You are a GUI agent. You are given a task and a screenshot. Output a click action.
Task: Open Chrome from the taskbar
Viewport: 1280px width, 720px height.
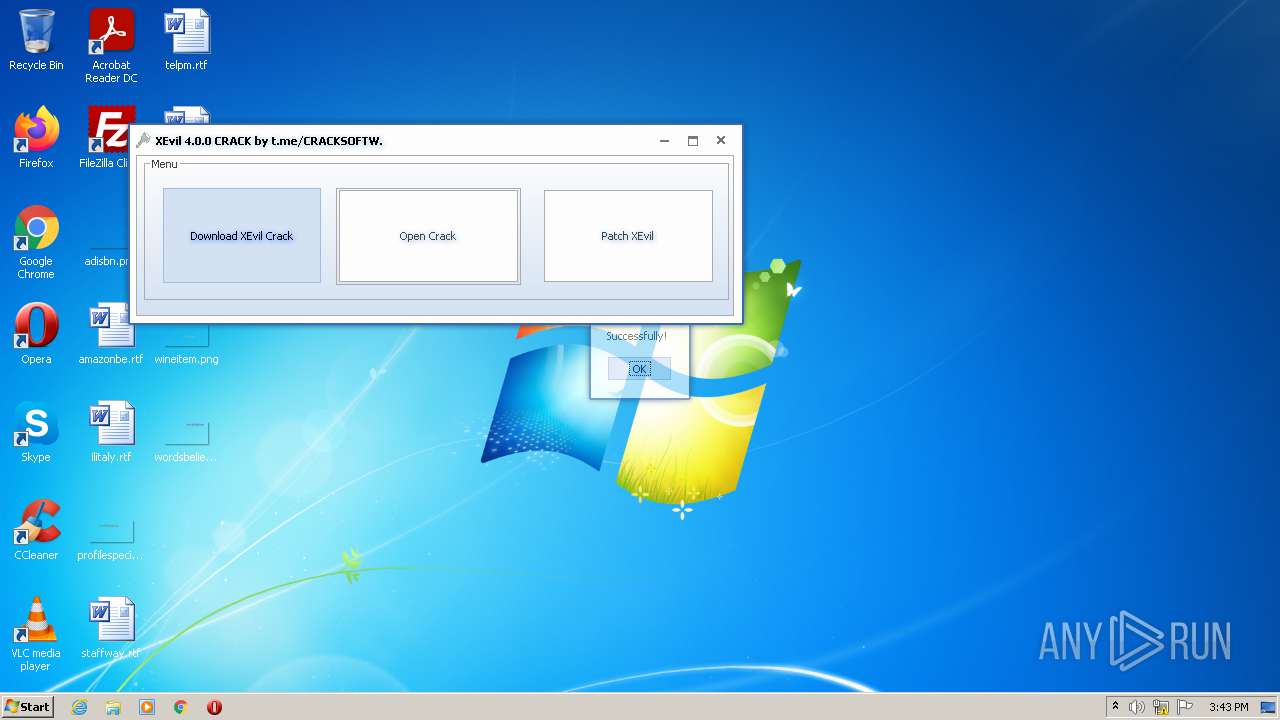pyautogui.click(x=181, y=707)
